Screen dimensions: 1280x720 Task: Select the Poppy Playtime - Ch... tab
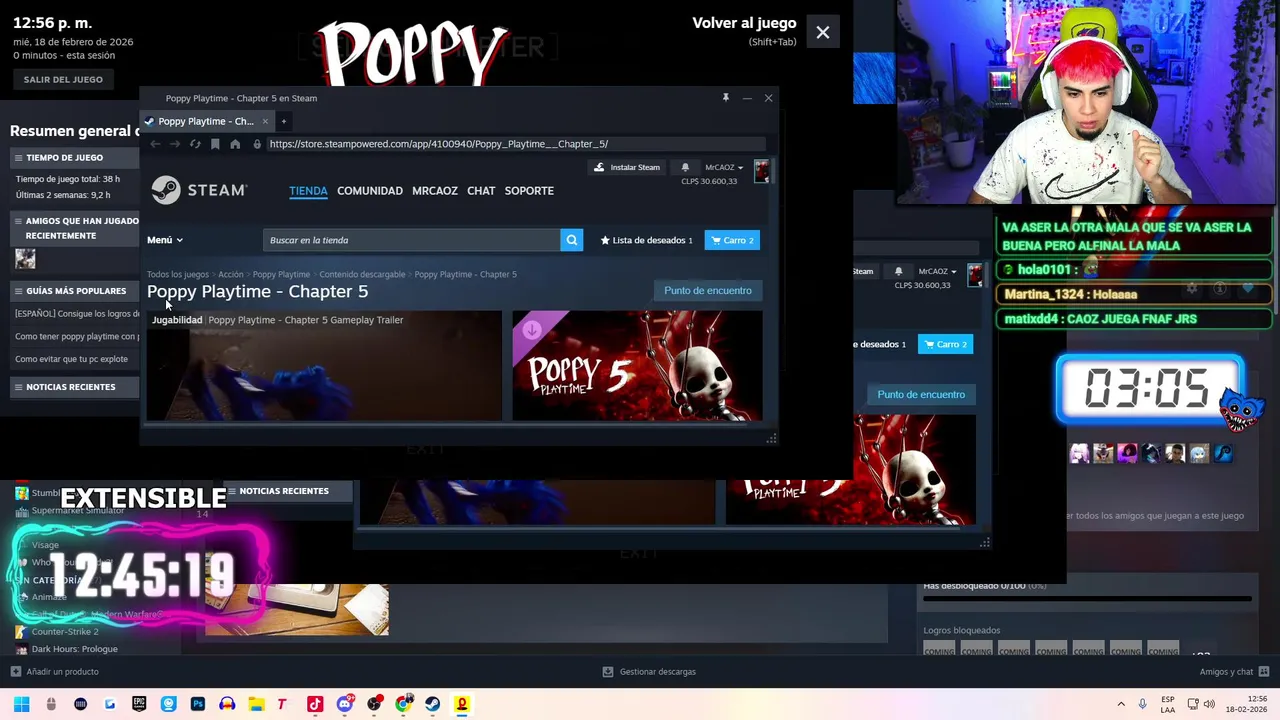(x=206, y=121)
